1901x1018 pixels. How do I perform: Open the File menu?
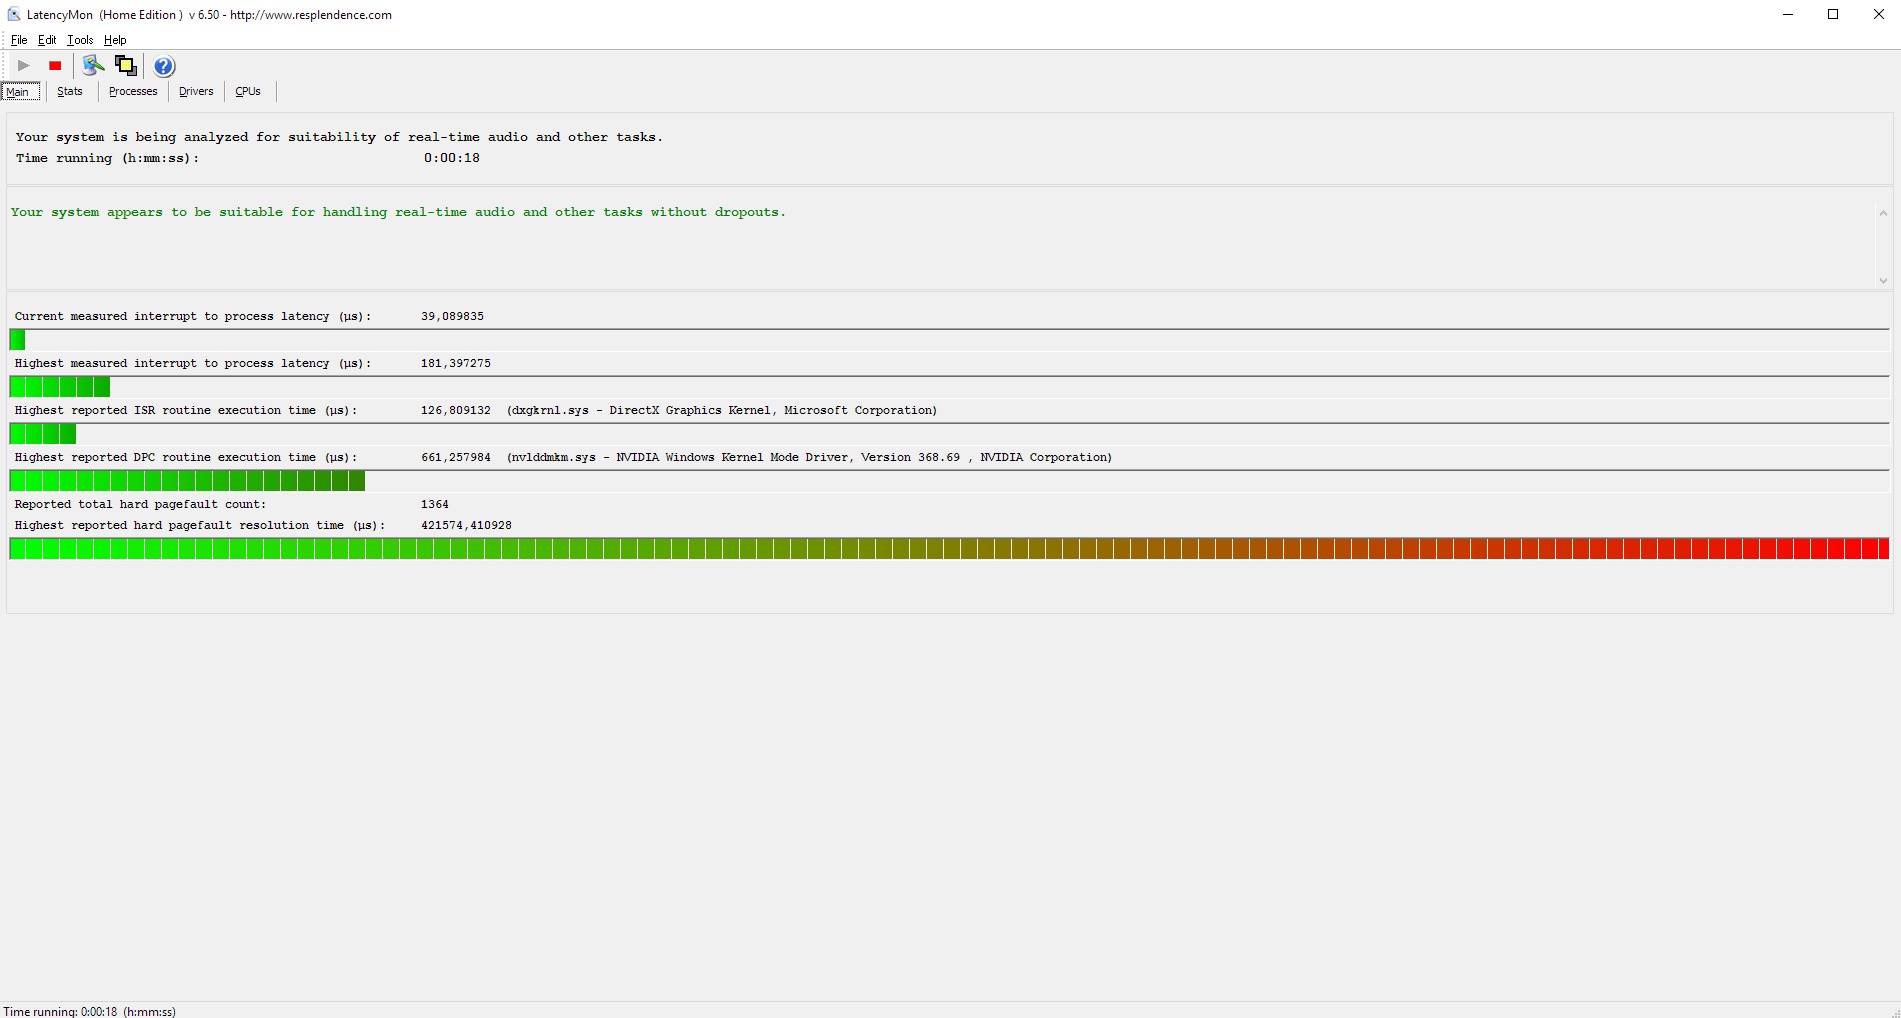pos(19,40)
